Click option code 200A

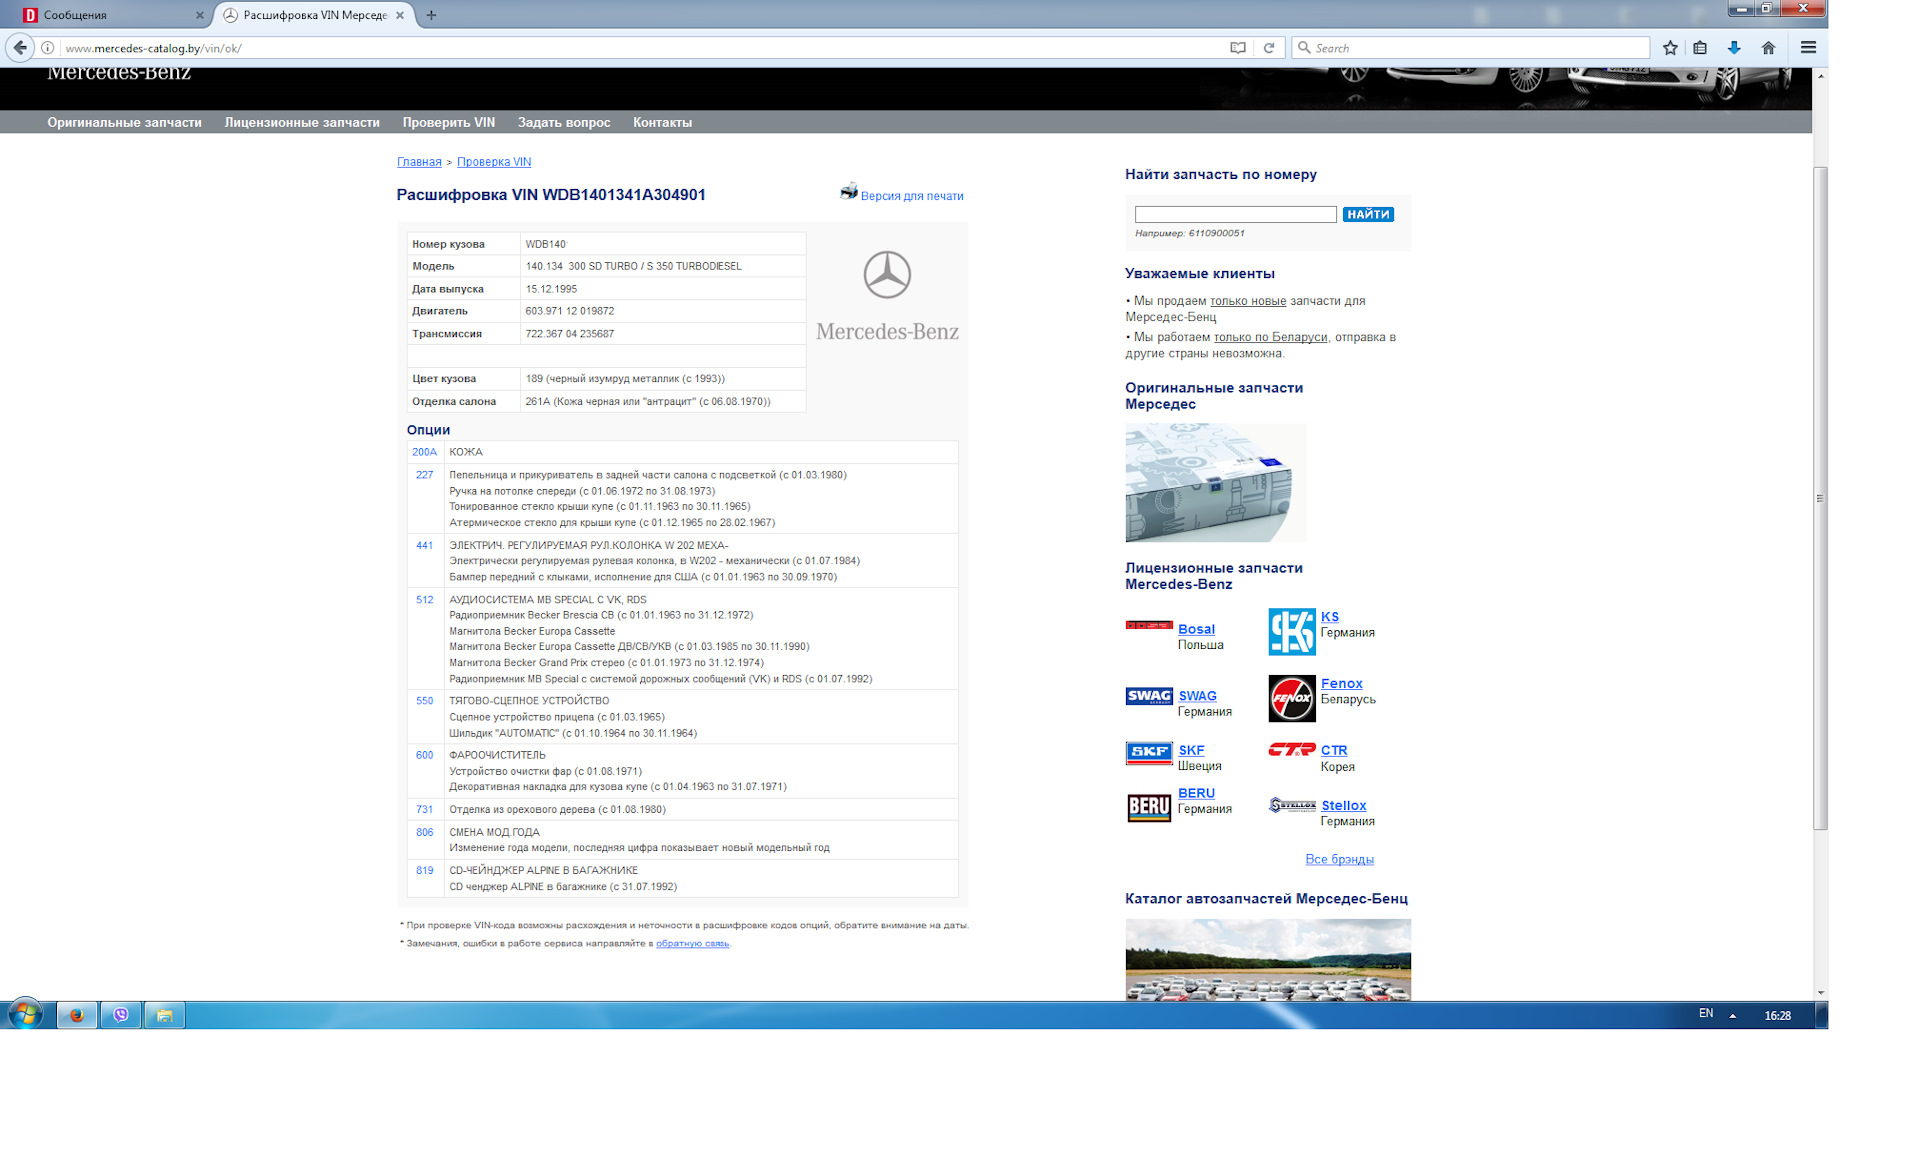pos(424,452)
